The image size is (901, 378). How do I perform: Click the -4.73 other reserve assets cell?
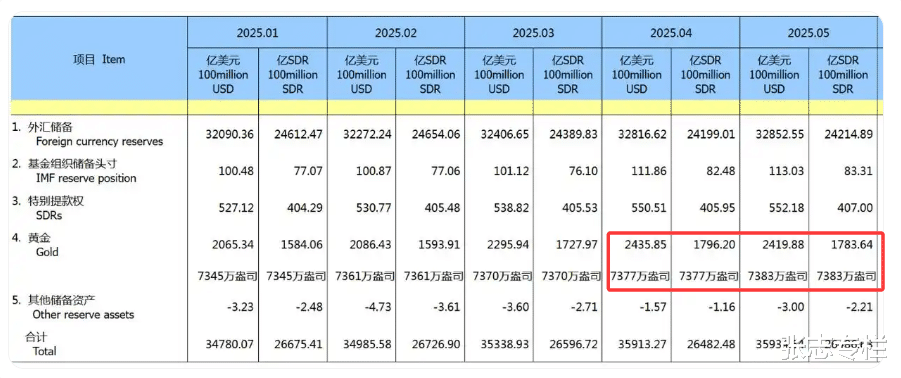(378, 307)
